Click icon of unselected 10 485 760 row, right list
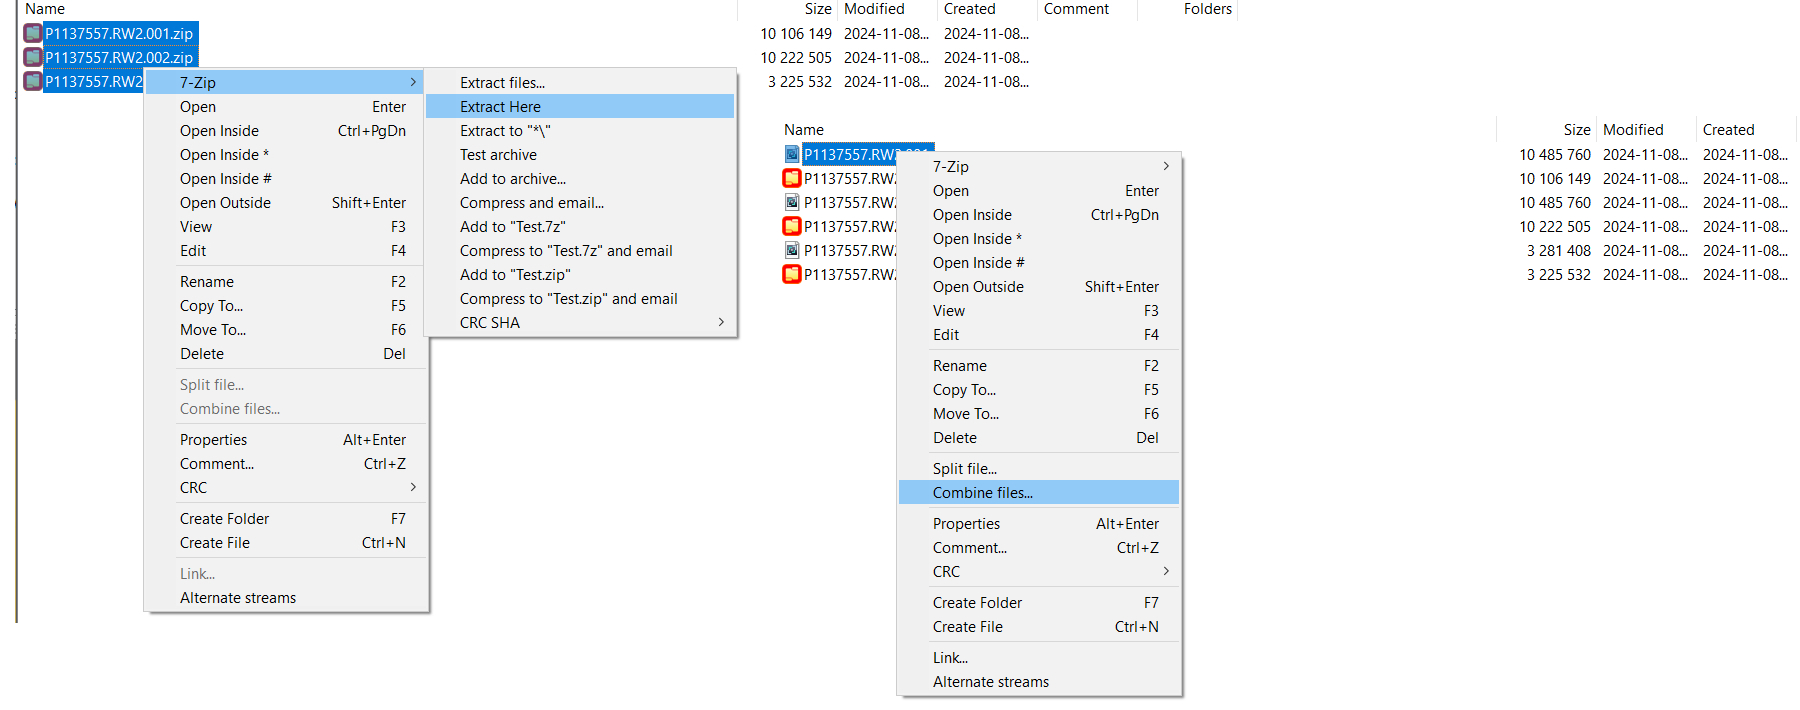This screenshot has height=710, width=1800. click(x=792, y=202)
